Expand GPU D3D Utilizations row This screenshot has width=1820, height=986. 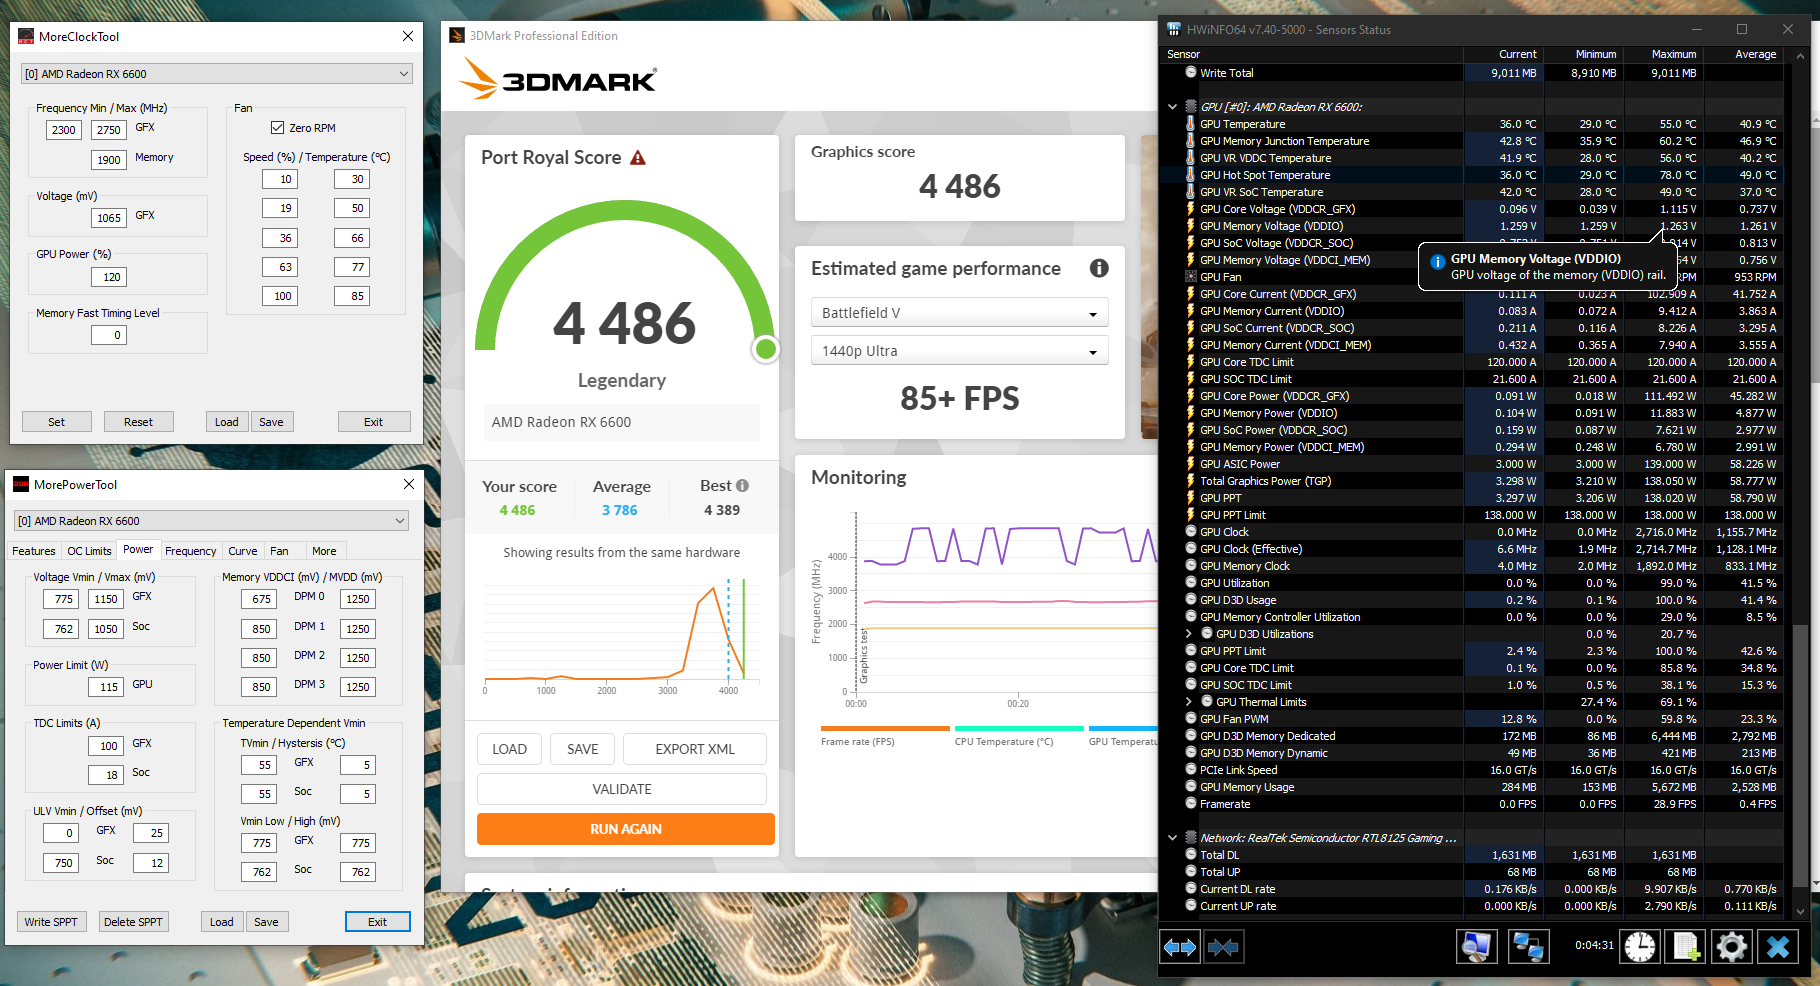tap(1189, 634)
